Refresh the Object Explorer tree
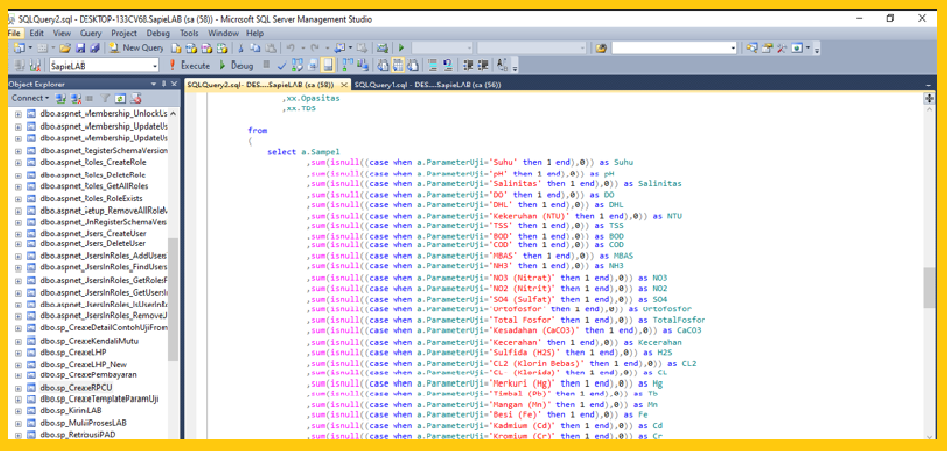947x451 pixels. pos(118,99)
